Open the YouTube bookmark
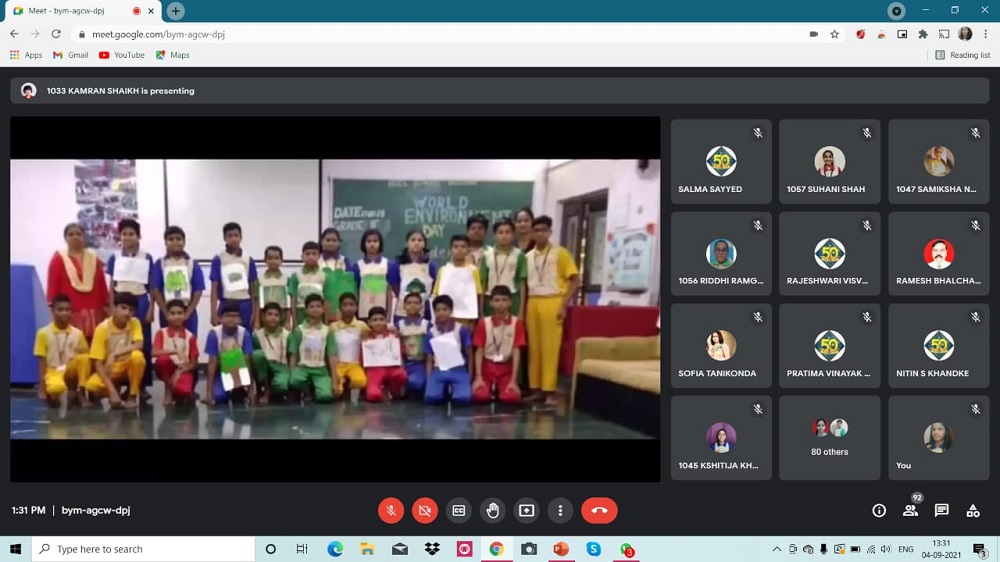This screenshot has height=562, width=1000. 122,55
